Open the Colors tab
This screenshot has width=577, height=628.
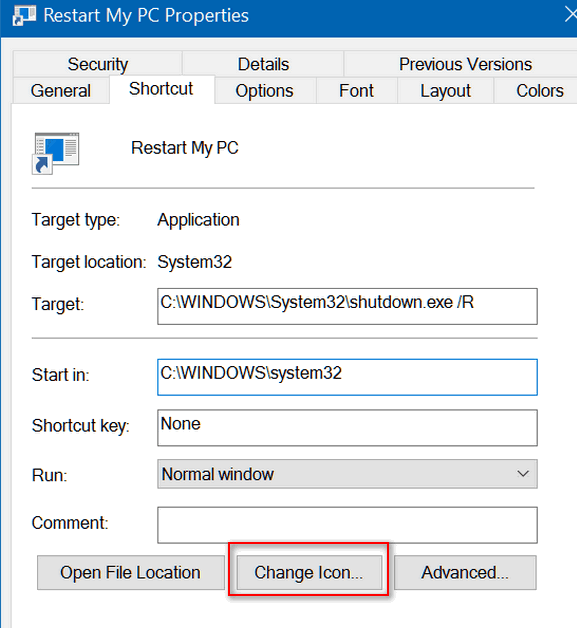539,91
